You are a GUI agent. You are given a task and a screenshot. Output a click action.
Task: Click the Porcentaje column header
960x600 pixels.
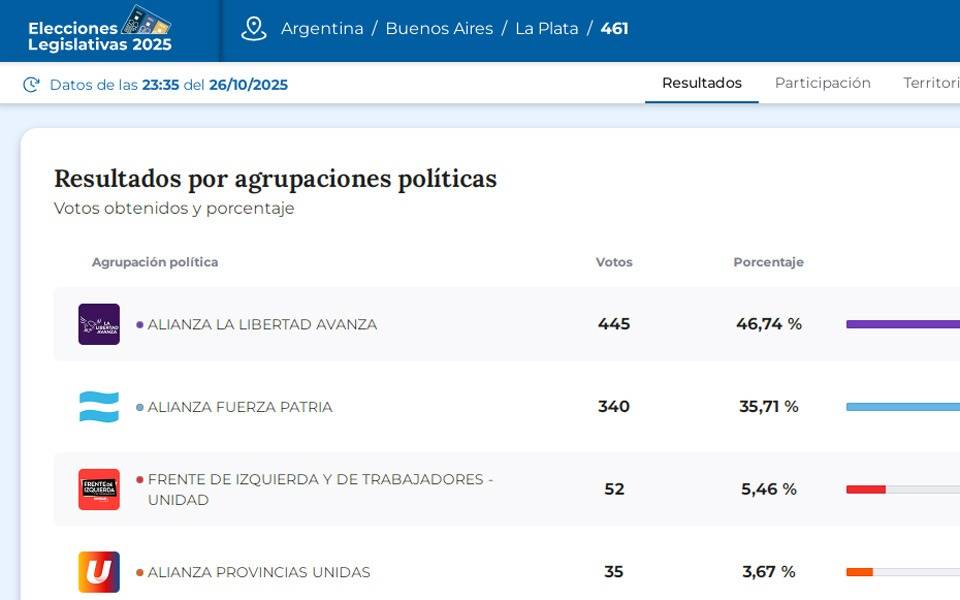[x=768, y=262]
